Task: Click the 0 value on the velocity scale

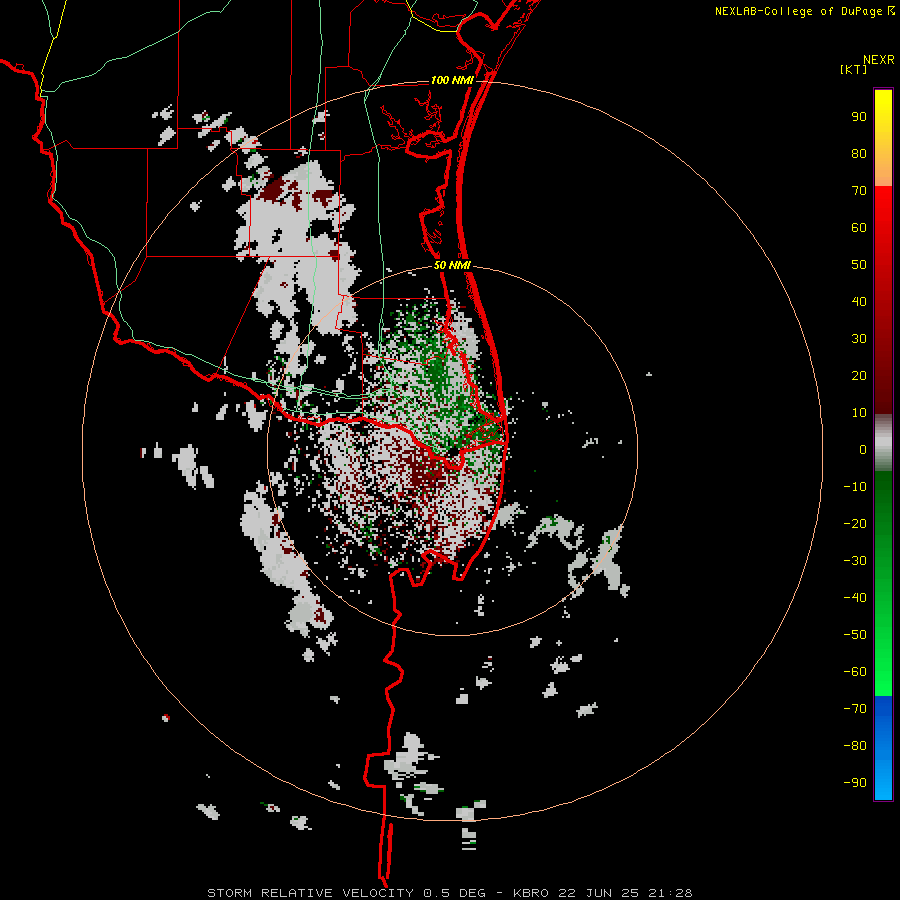Action: [863, 450]
